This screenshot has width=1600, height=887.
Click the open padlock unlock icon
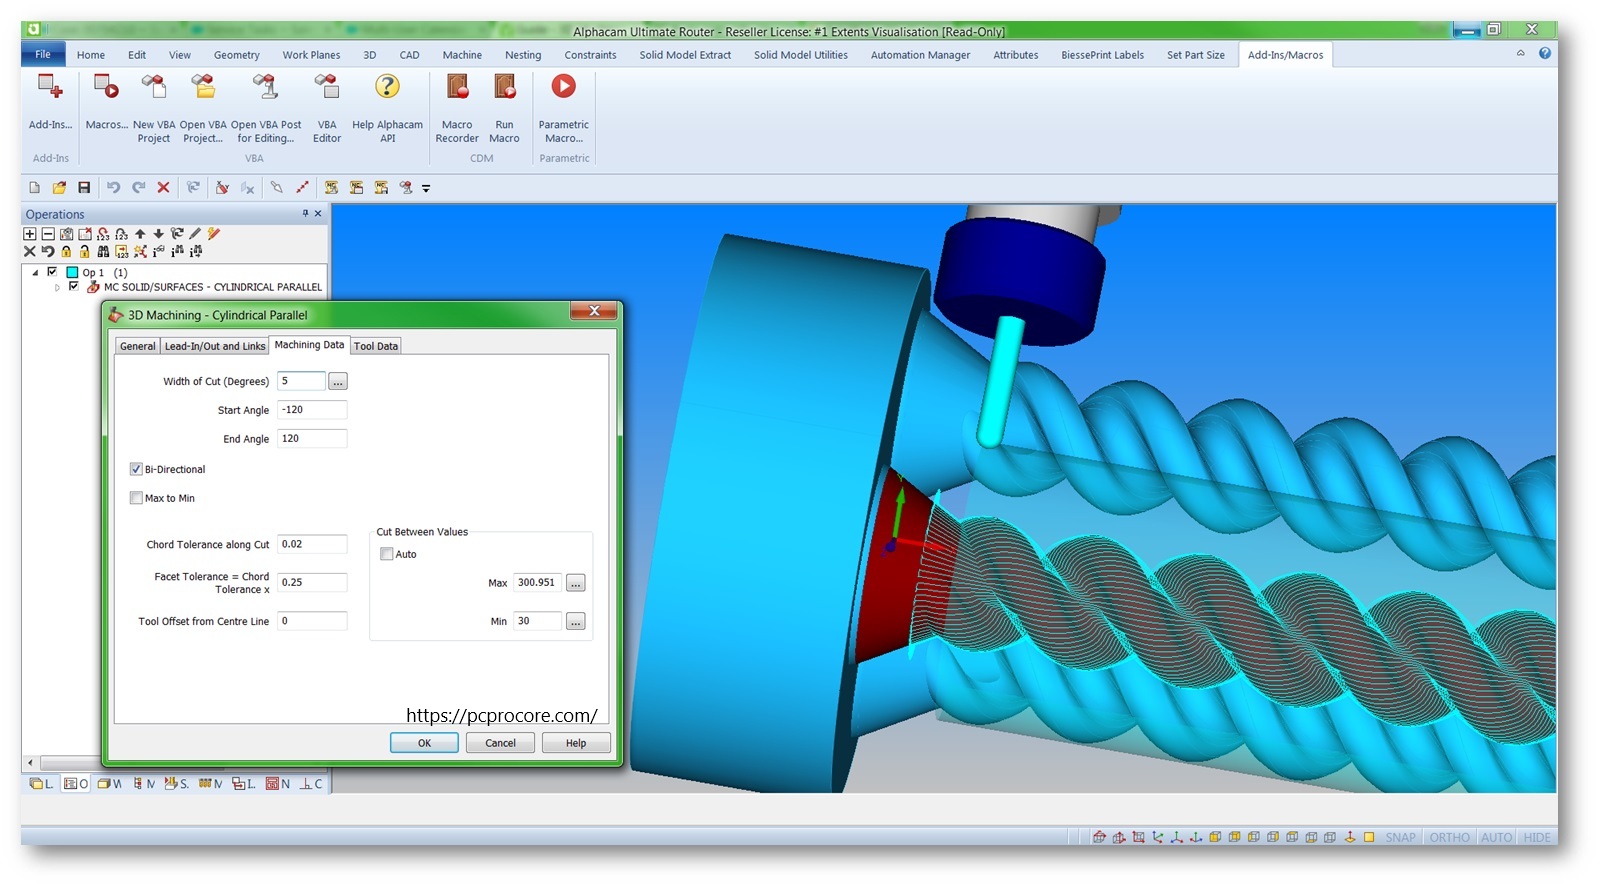pos(84,252)
